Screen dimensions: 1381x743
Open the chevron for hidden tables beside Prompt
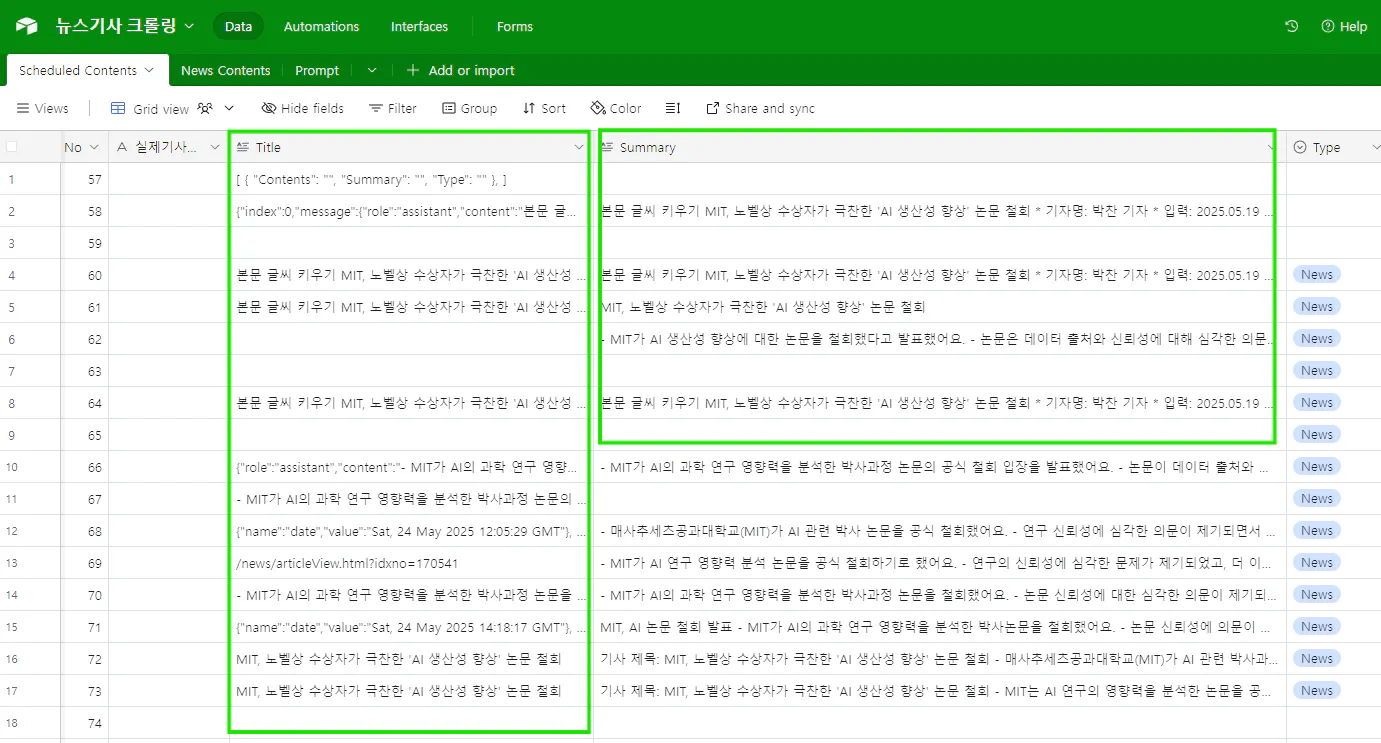(x=371, y=70)
